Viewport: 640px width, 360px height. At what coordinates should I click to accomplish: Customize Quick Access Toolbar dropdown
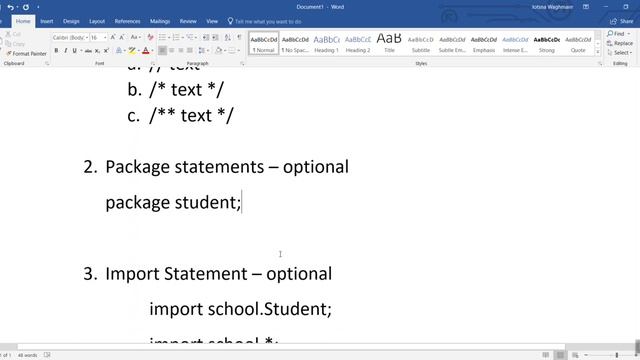point(38,7)
